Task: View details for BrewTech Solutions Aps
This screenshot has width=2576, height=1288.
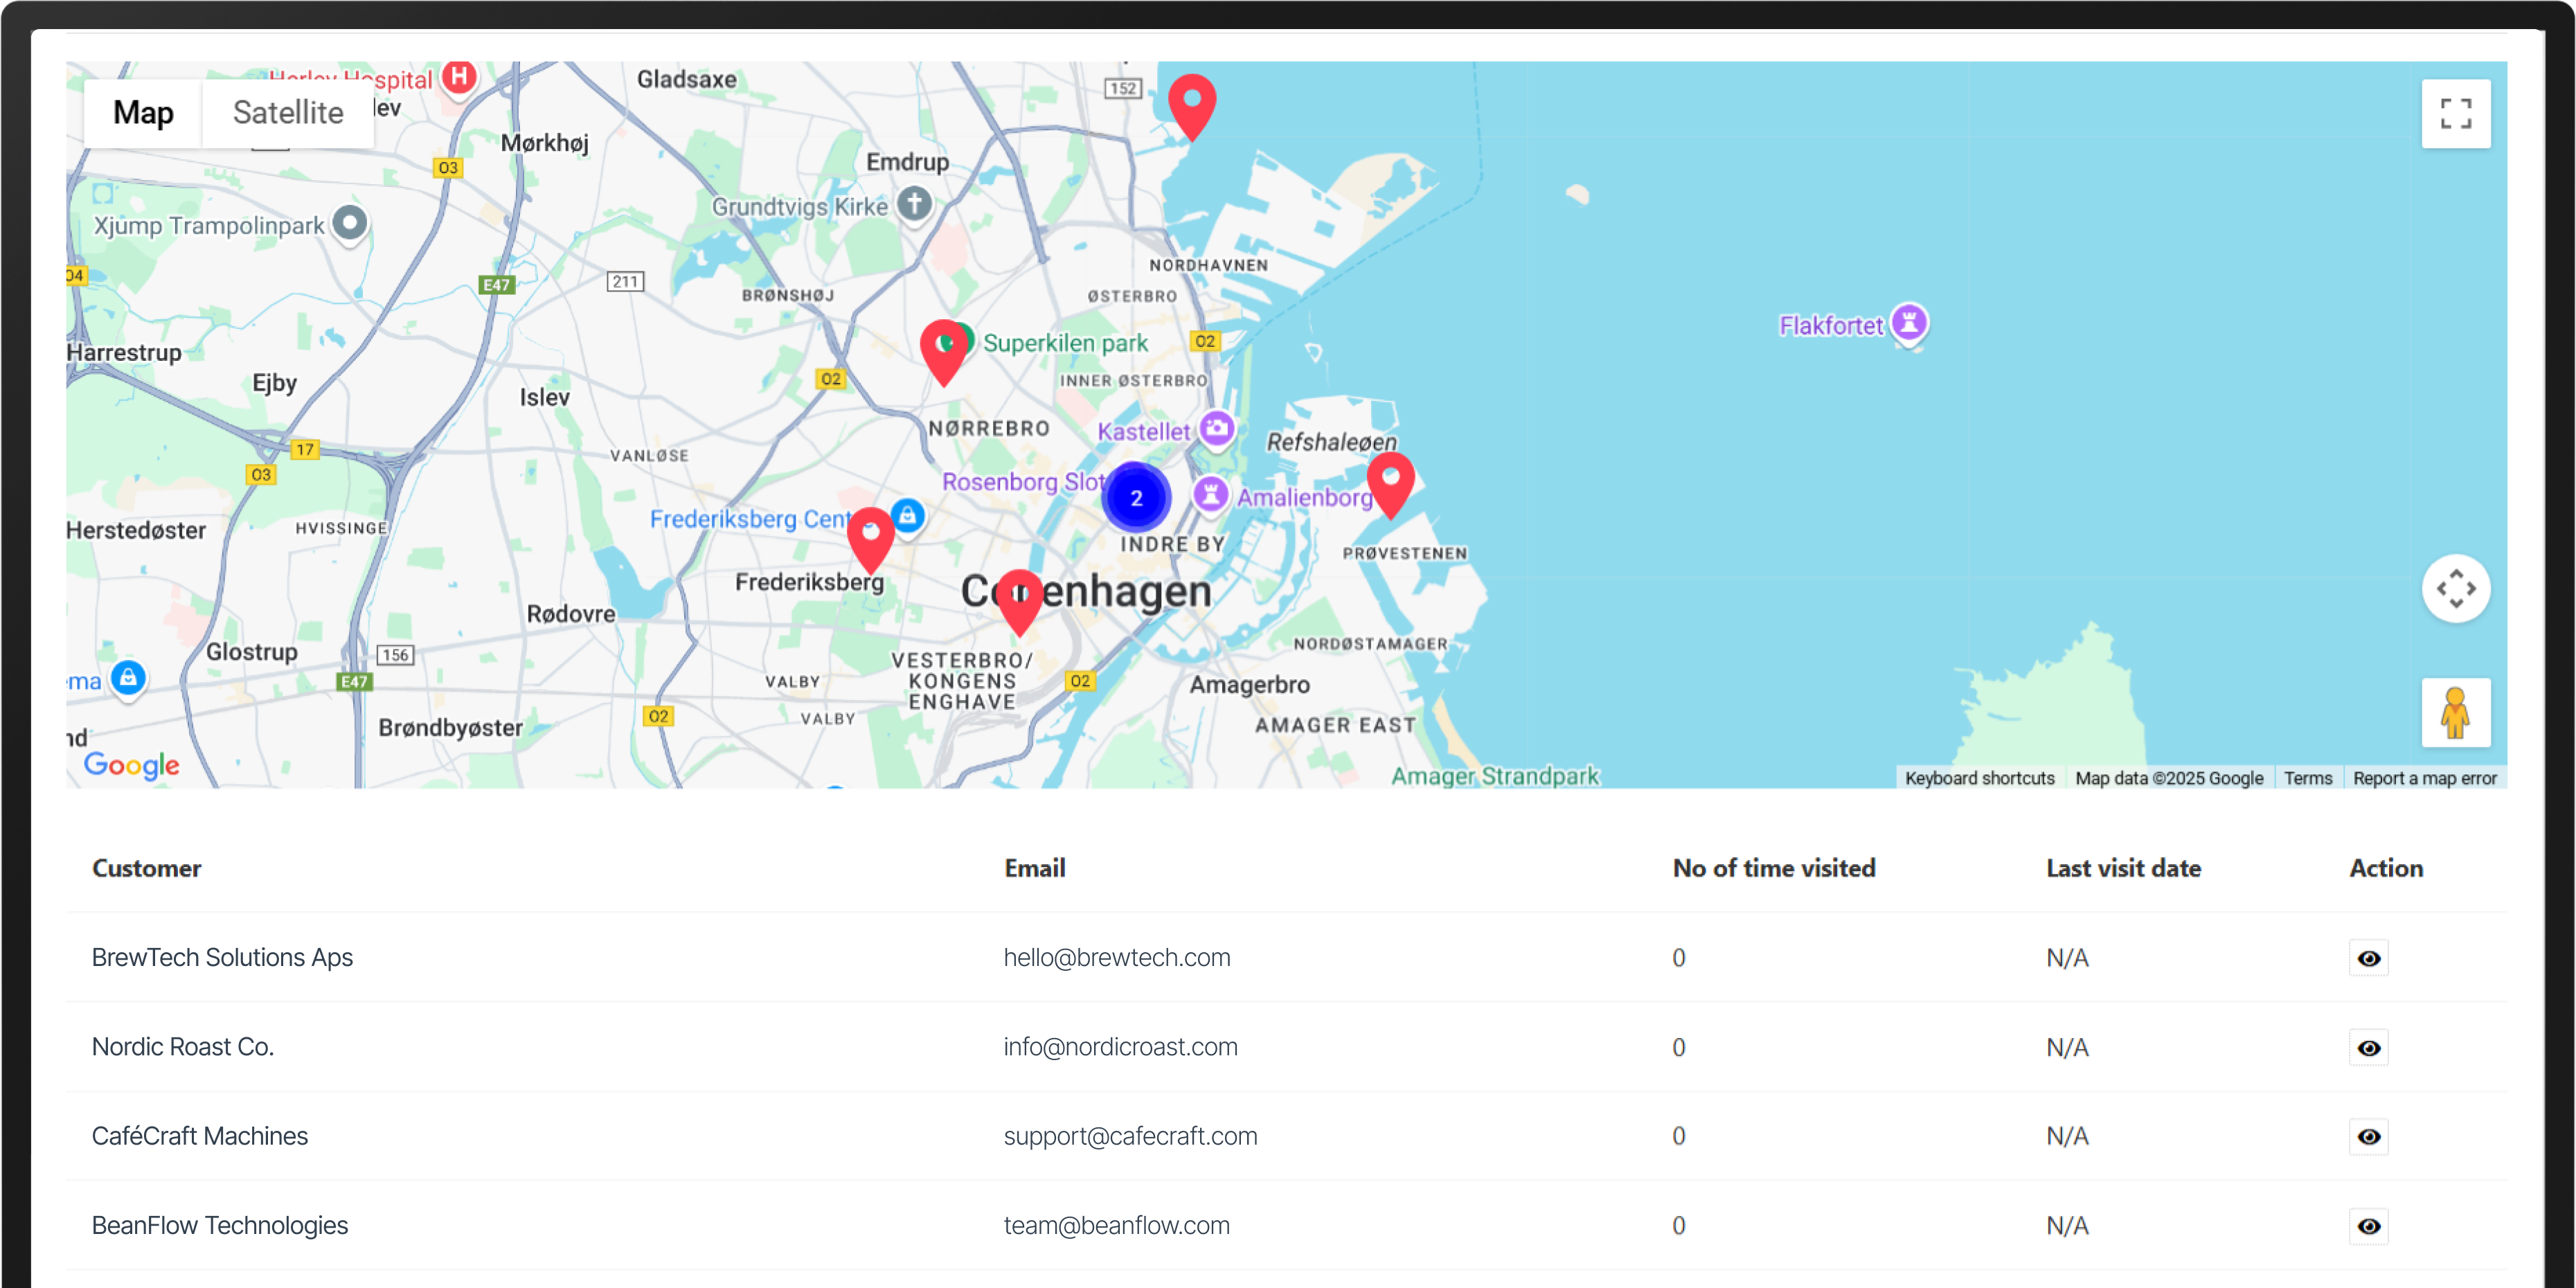Action: coord(2368,958)
